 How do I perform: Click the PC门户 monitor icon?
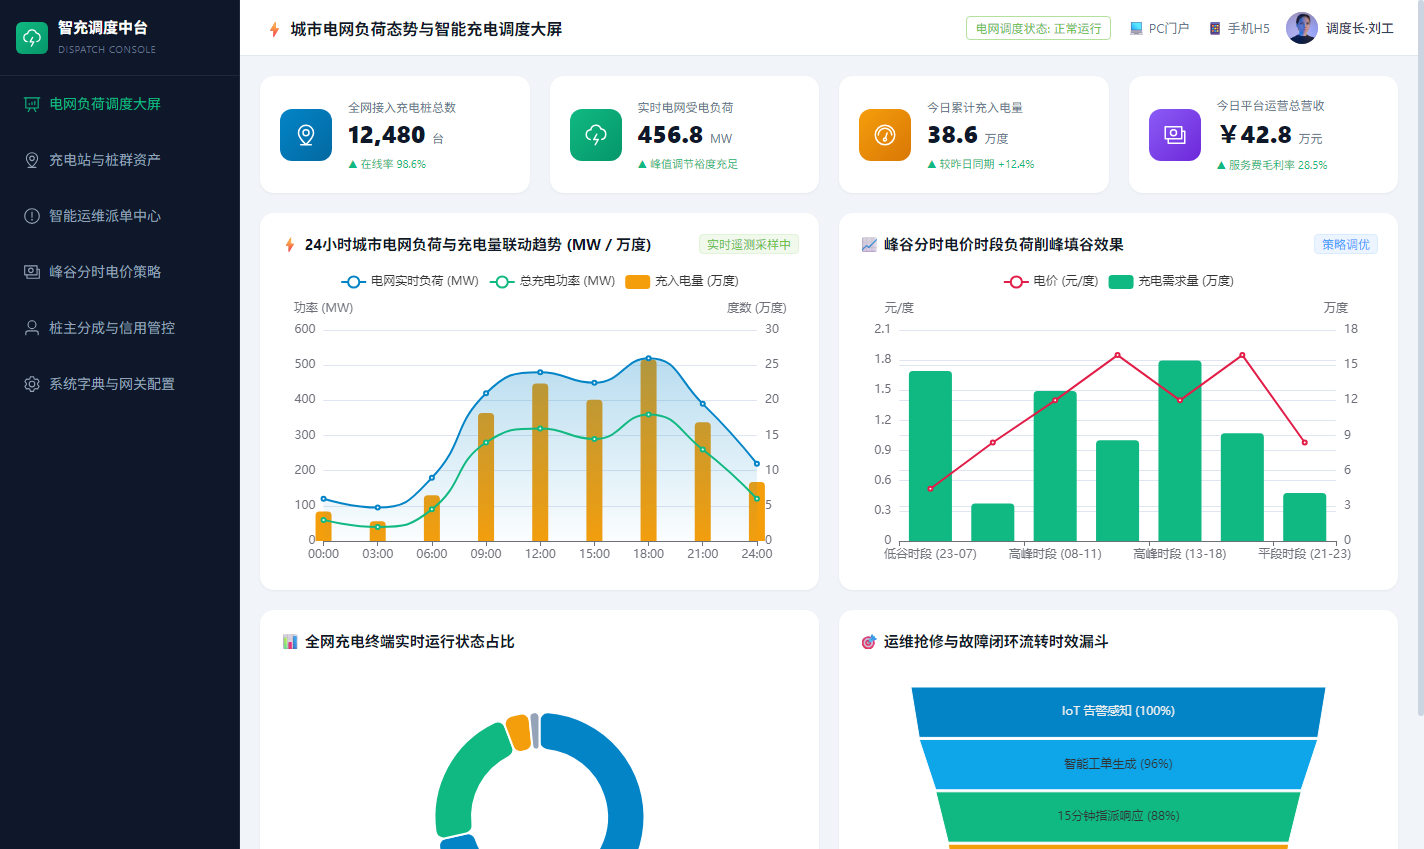tap(1136, 29)
